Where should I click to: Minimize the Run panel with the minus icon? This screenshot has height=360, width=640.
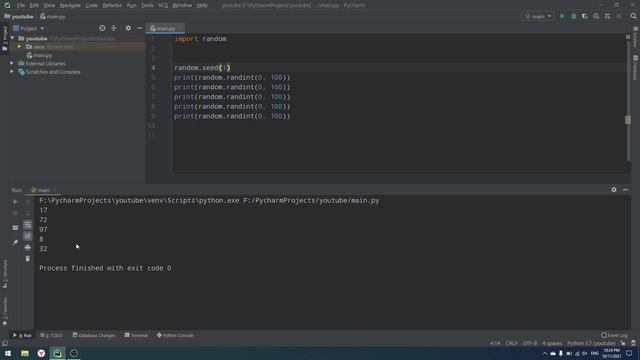pyautogui.click(x=625, y=190)
